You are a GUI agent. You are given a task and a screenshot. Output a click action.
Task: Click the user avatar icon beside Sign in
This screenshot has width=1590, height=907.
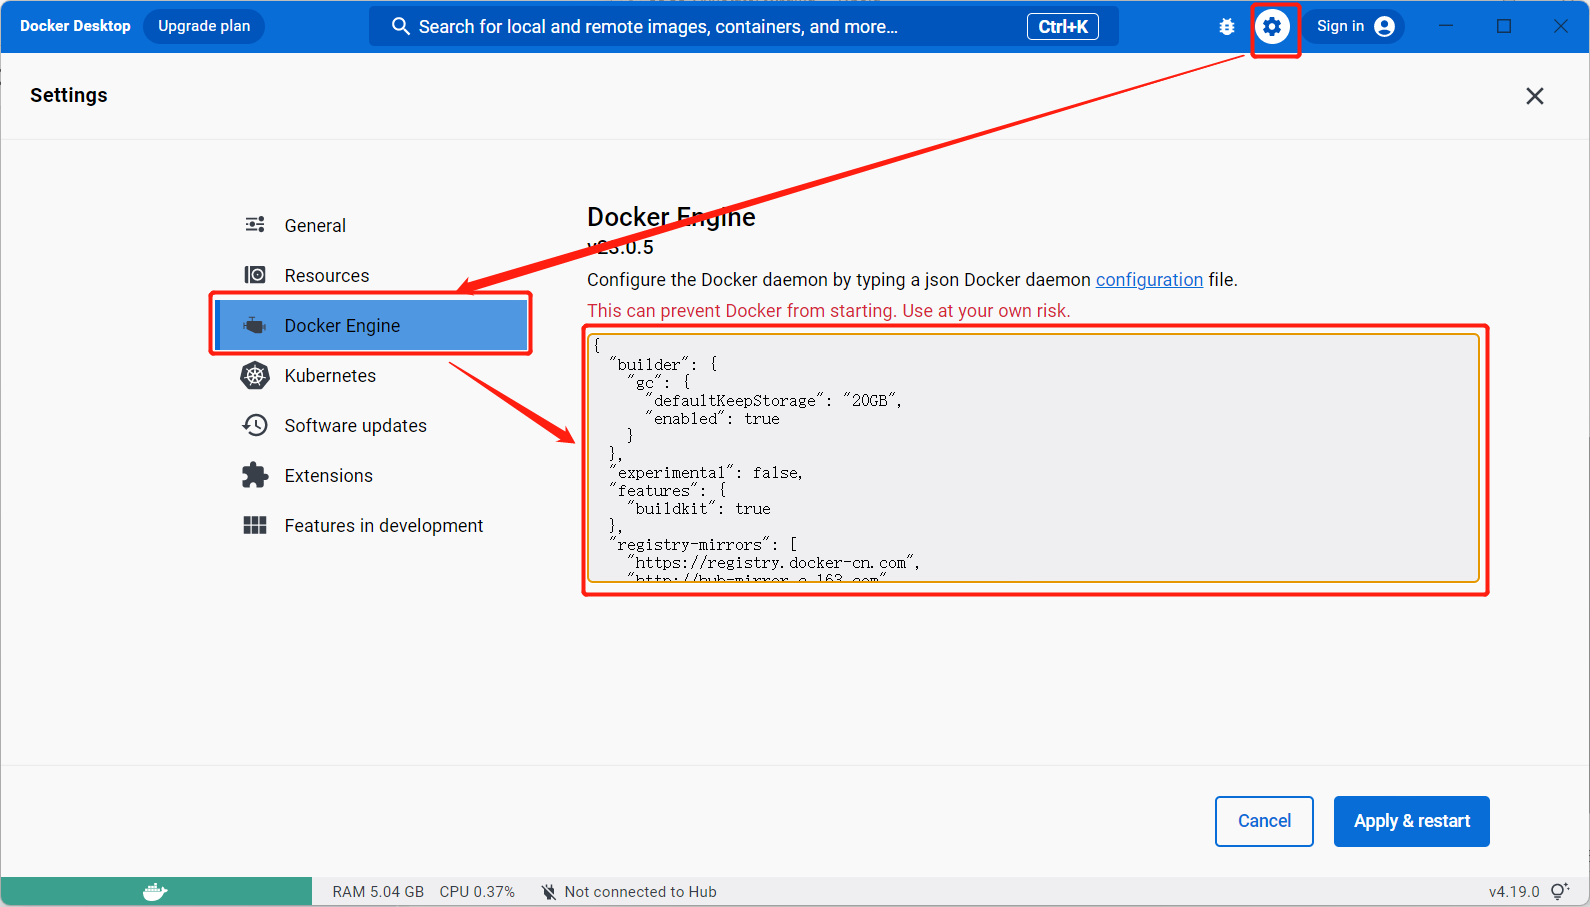point(1384,27)
